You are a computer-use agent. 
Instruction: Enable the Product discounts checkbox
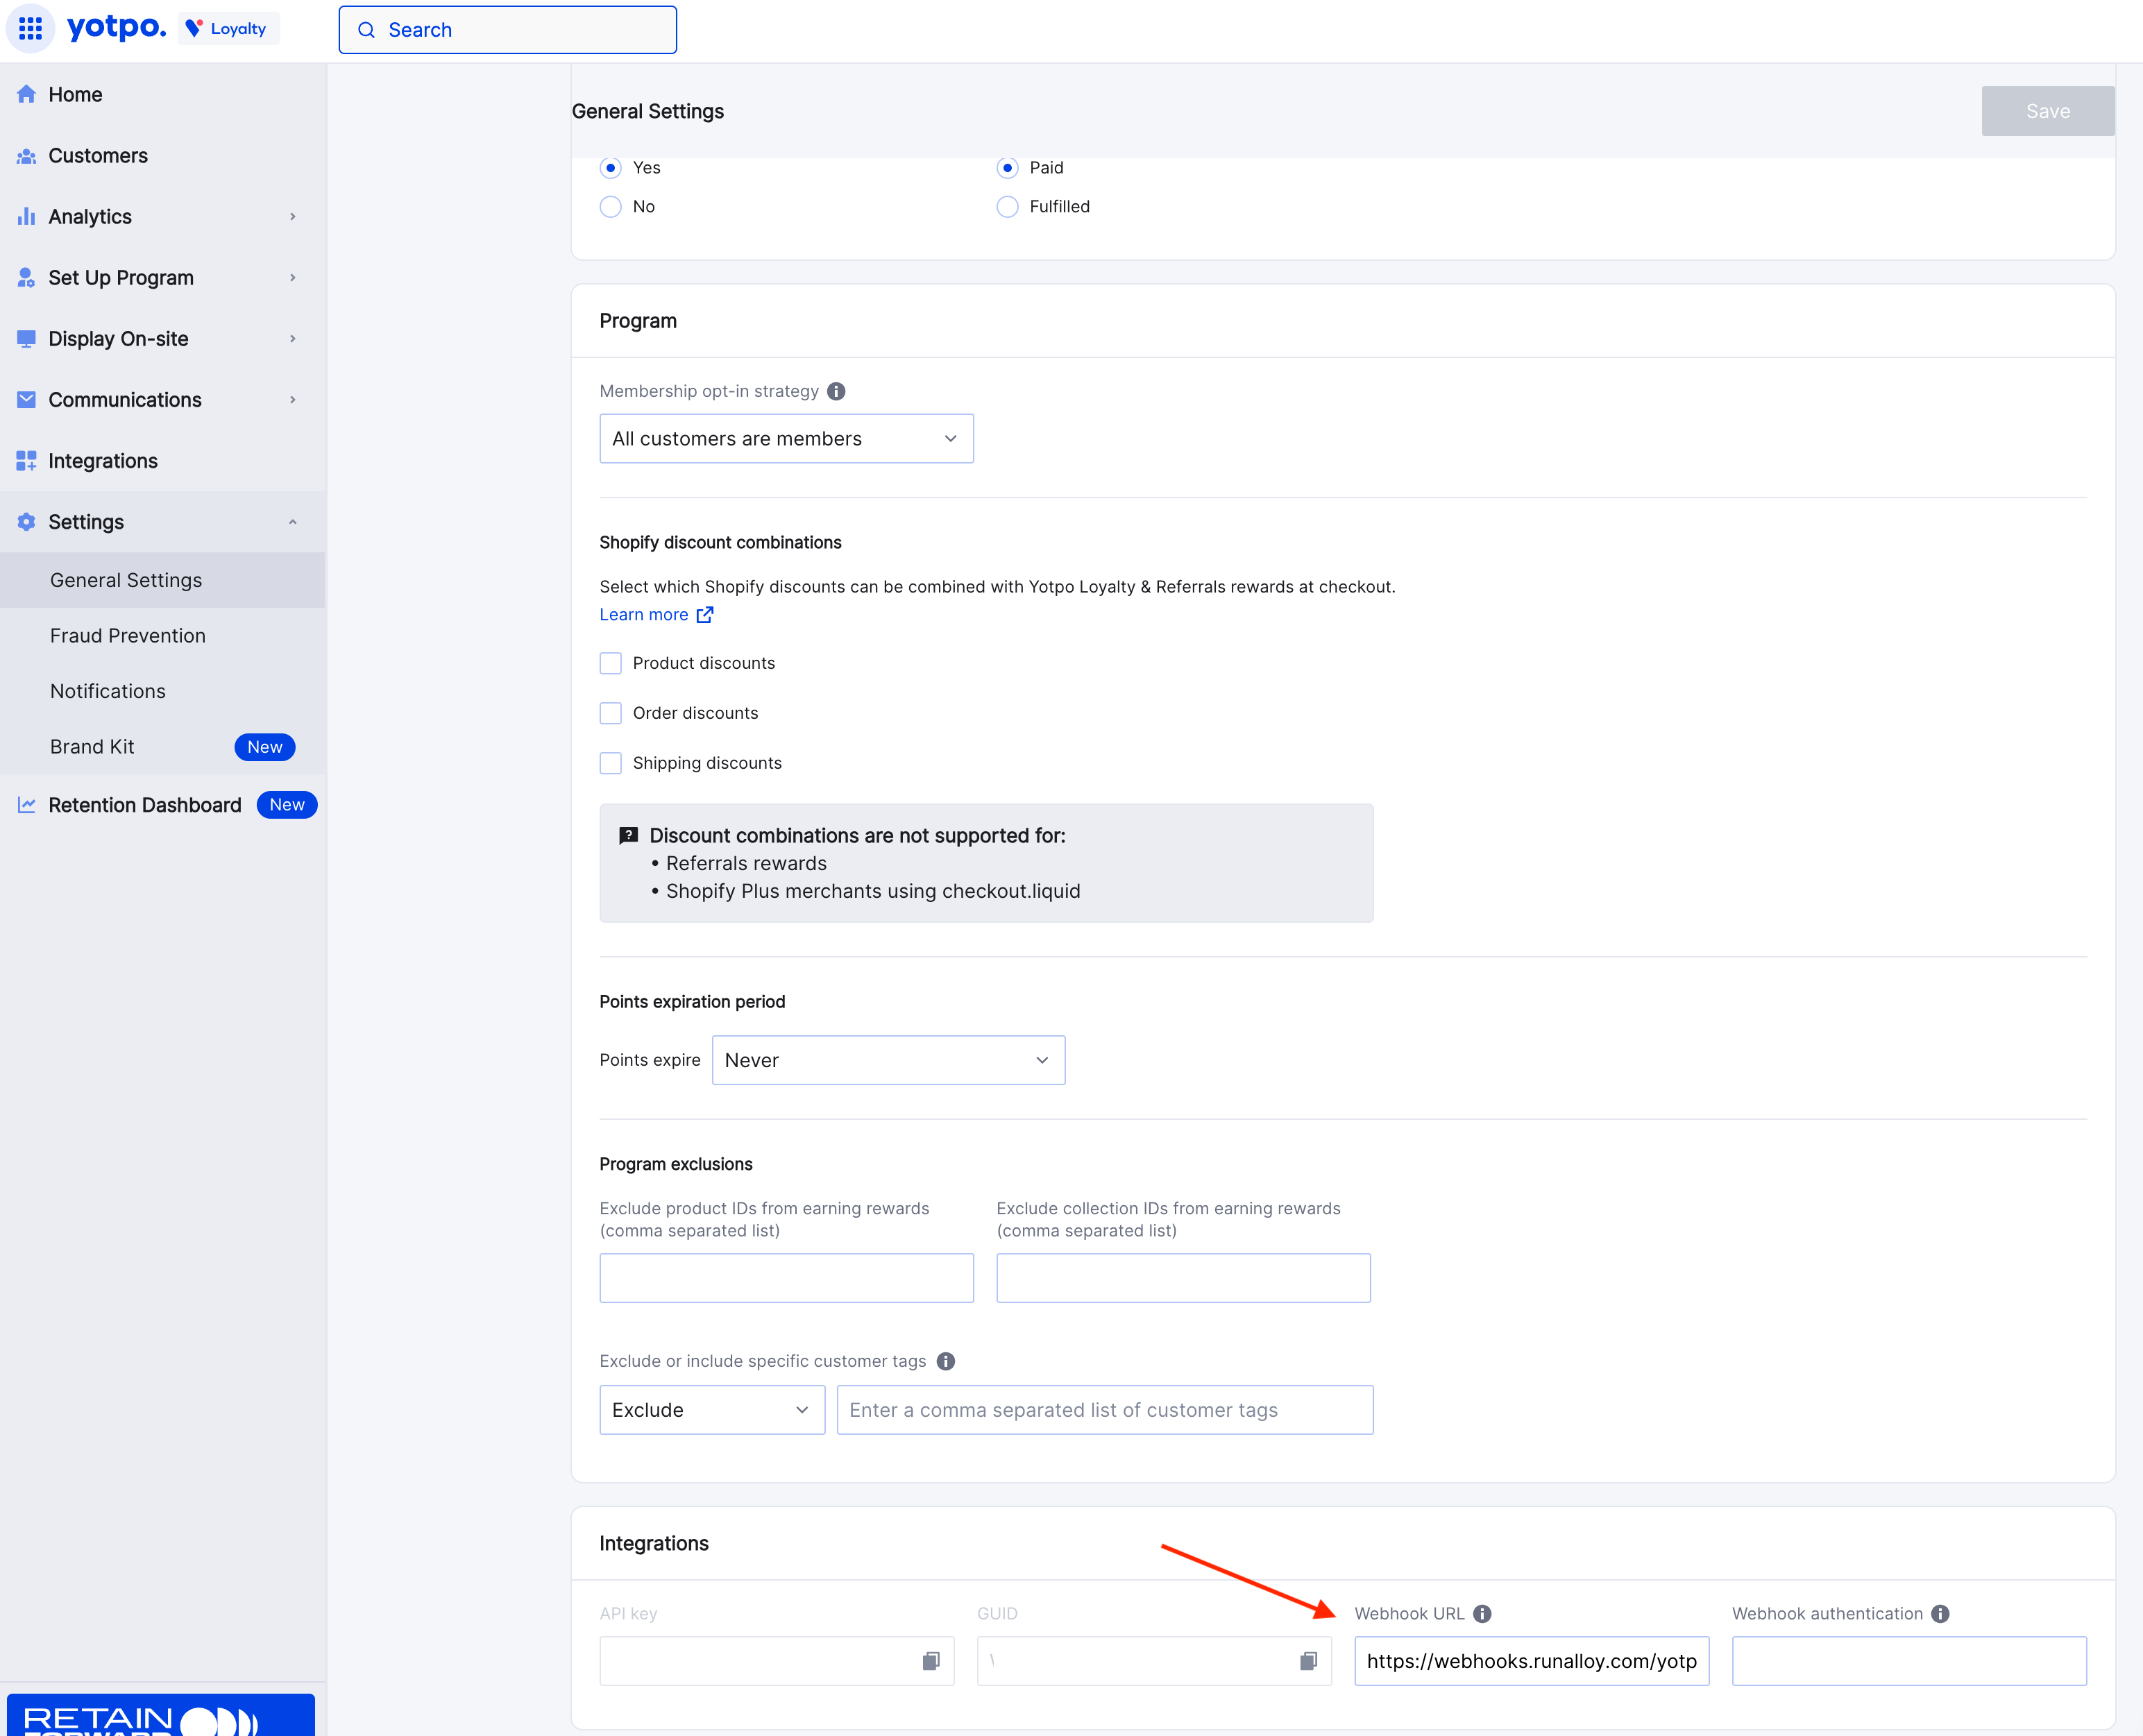(610, 662)
